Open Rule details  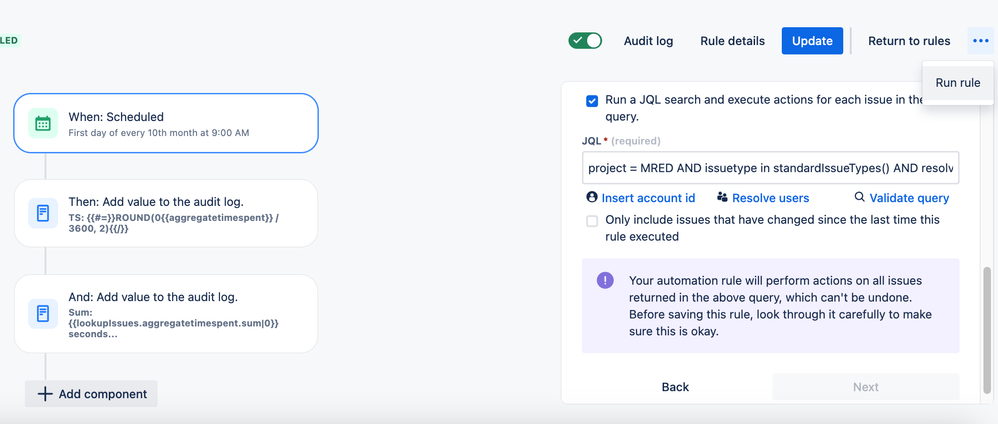733,41
